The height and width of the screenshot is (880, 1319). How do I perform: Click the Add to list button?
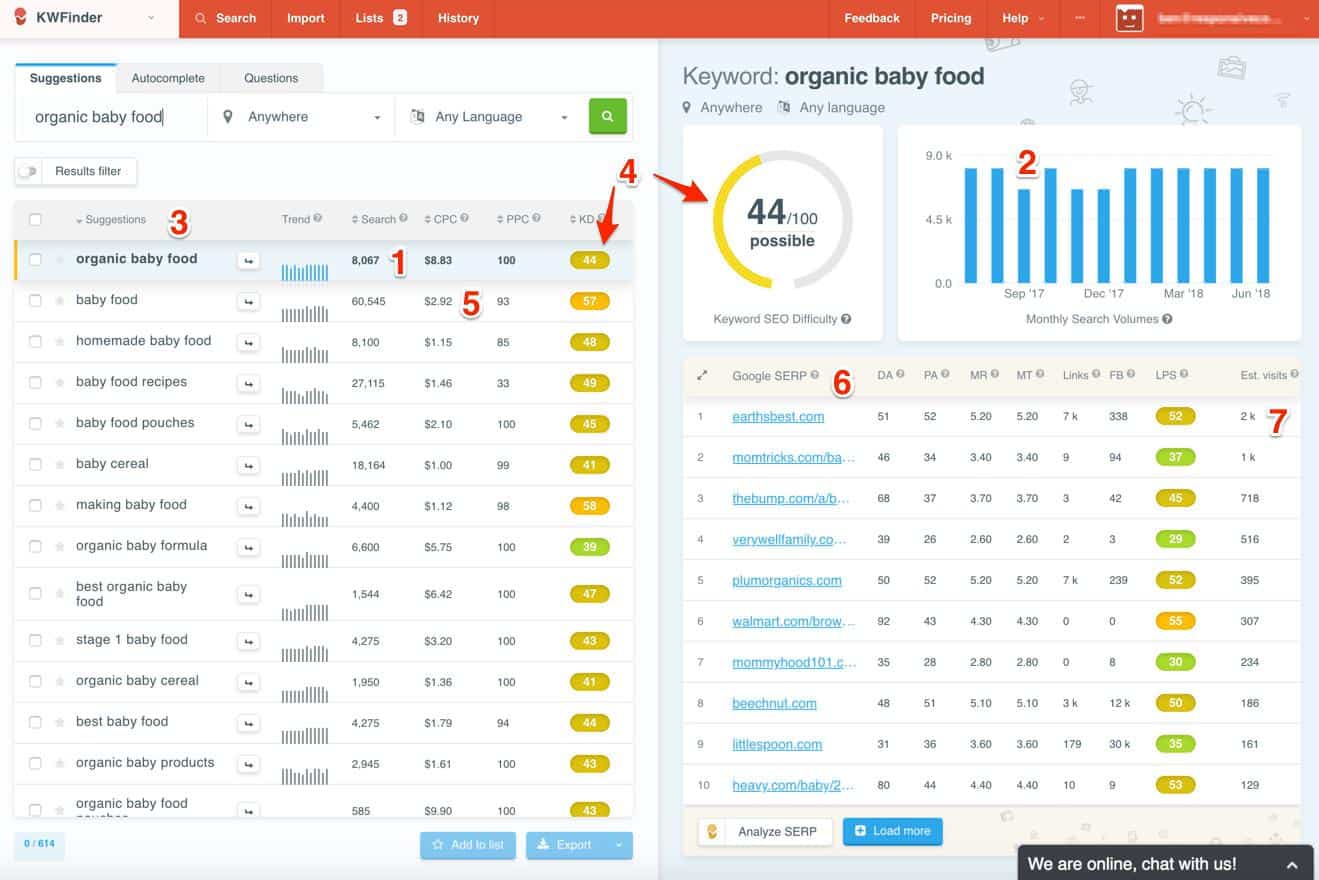tap(468, 845)
